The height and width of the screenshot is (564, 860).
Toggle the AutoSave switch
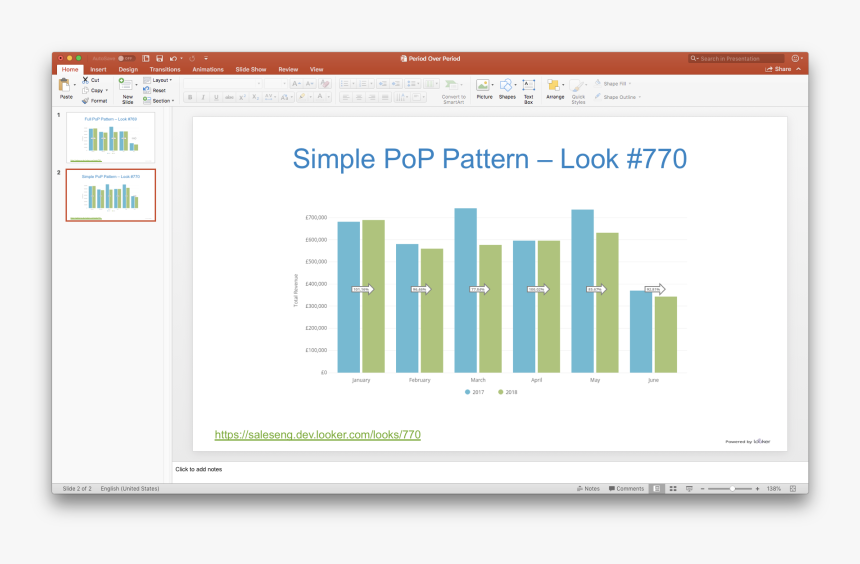click(126, 58)
